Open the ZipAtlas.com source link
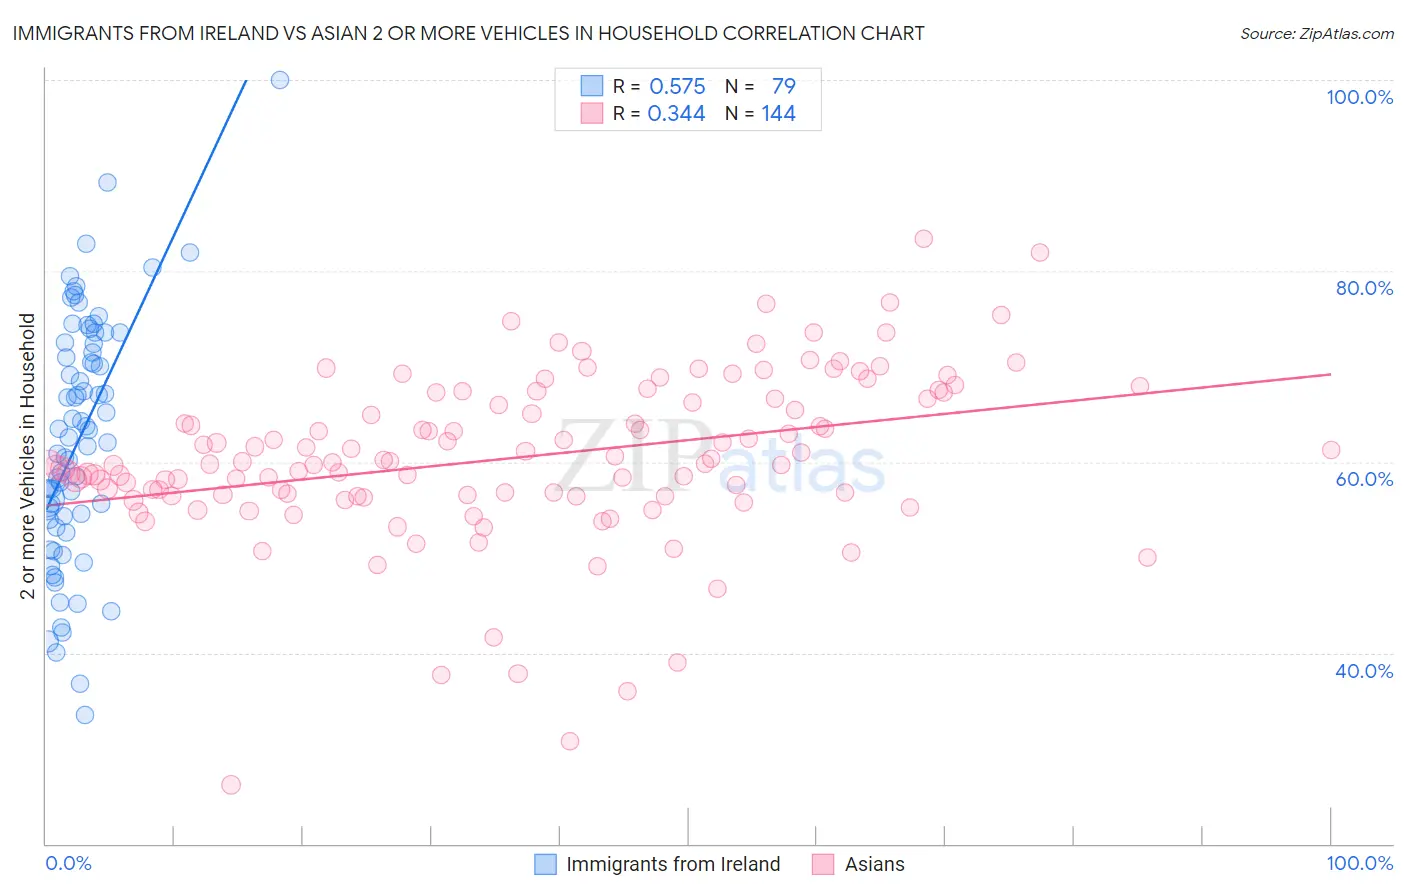The height and width of the screenshot is (892, 1406). pos(1317,33)
